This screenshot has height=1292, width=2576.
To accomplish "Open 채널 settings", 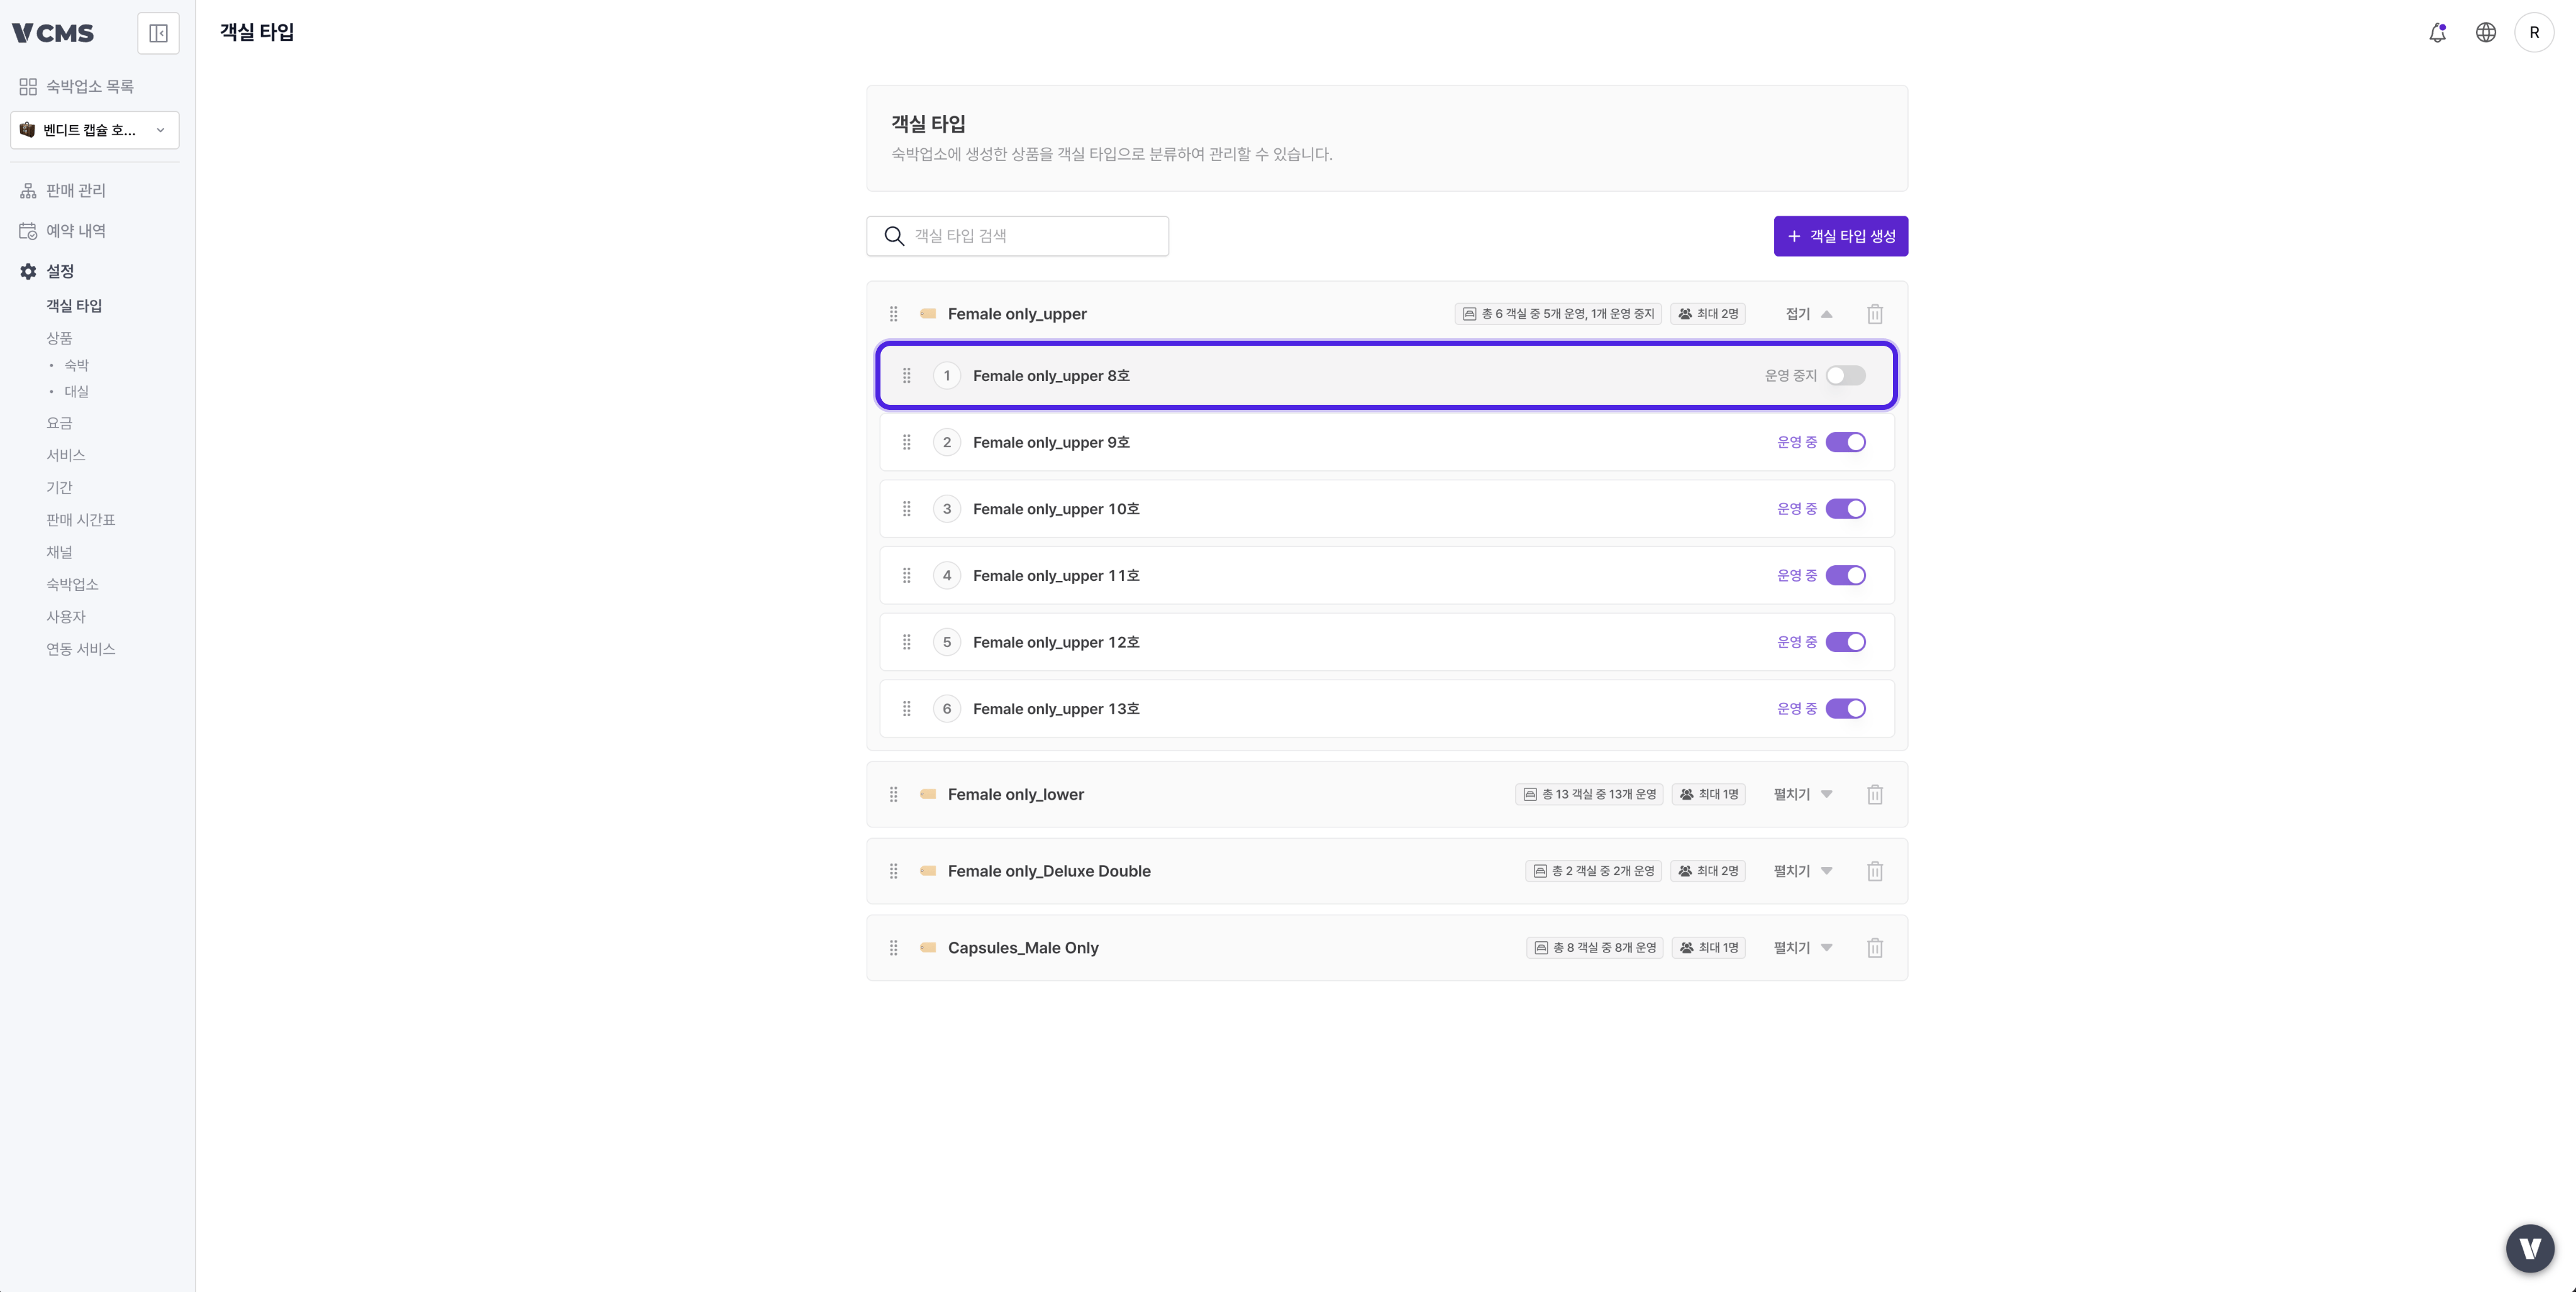I will [x=59, y=552].
